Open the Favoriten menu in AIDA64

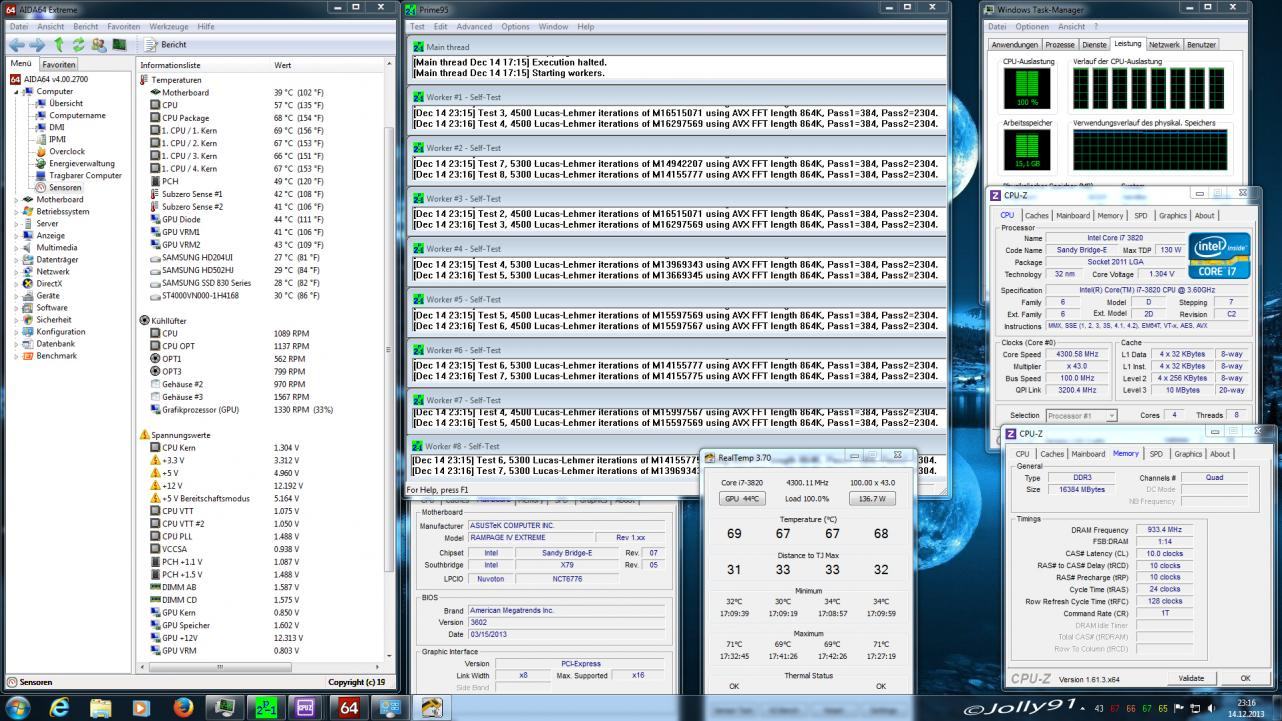[x=123, y=27]
